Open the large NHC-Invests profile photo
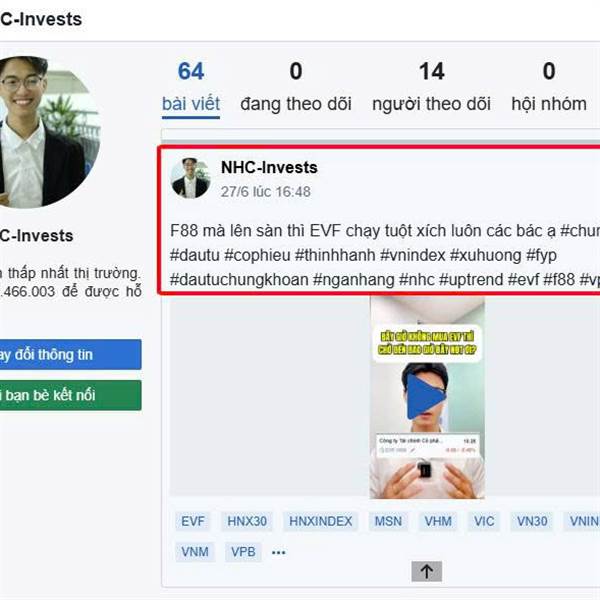Image resolution: width=600 pixels, height=600 pixels. [48, 132]
